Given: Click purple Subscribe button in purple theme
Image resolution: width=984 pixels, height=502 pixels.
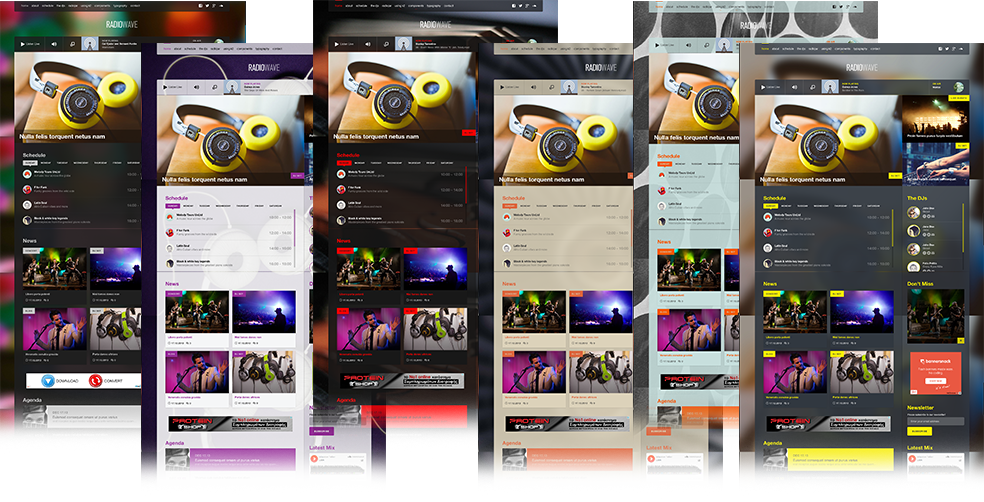Looking at the screenshot, I should pyautogui.click(x=321, y=432).
